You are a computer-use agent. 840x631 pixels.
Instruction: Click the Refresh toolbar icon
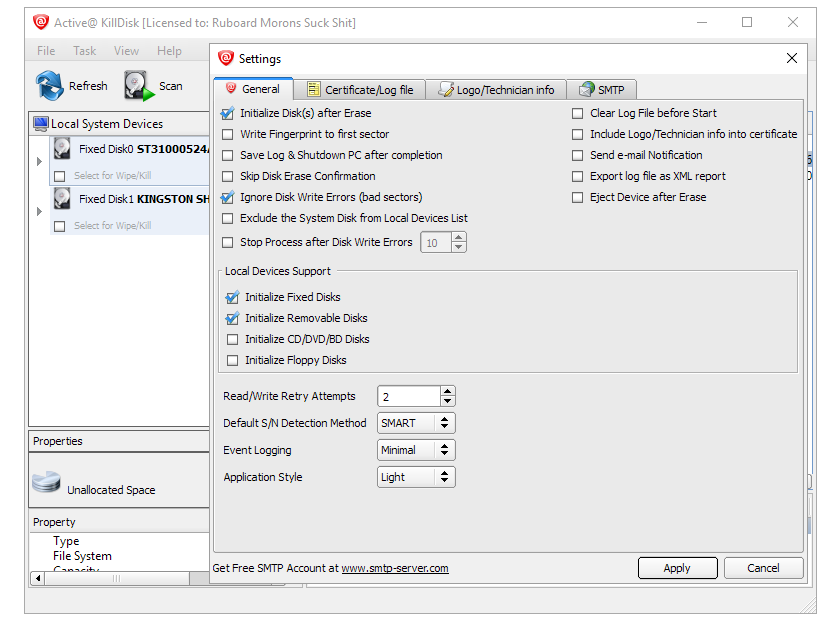[50, 86]
